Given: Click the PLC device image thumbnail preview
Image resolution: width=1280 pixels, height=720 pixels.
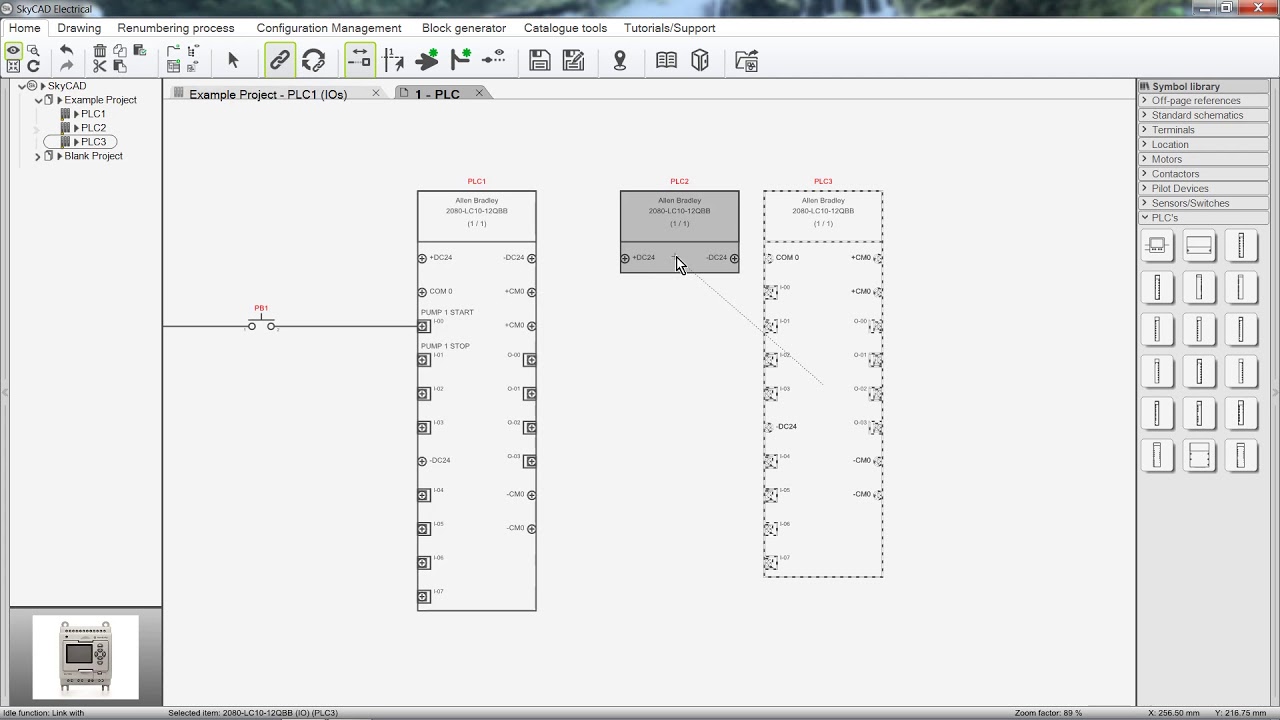Looking at the screenshot, I should coord(85,657).
